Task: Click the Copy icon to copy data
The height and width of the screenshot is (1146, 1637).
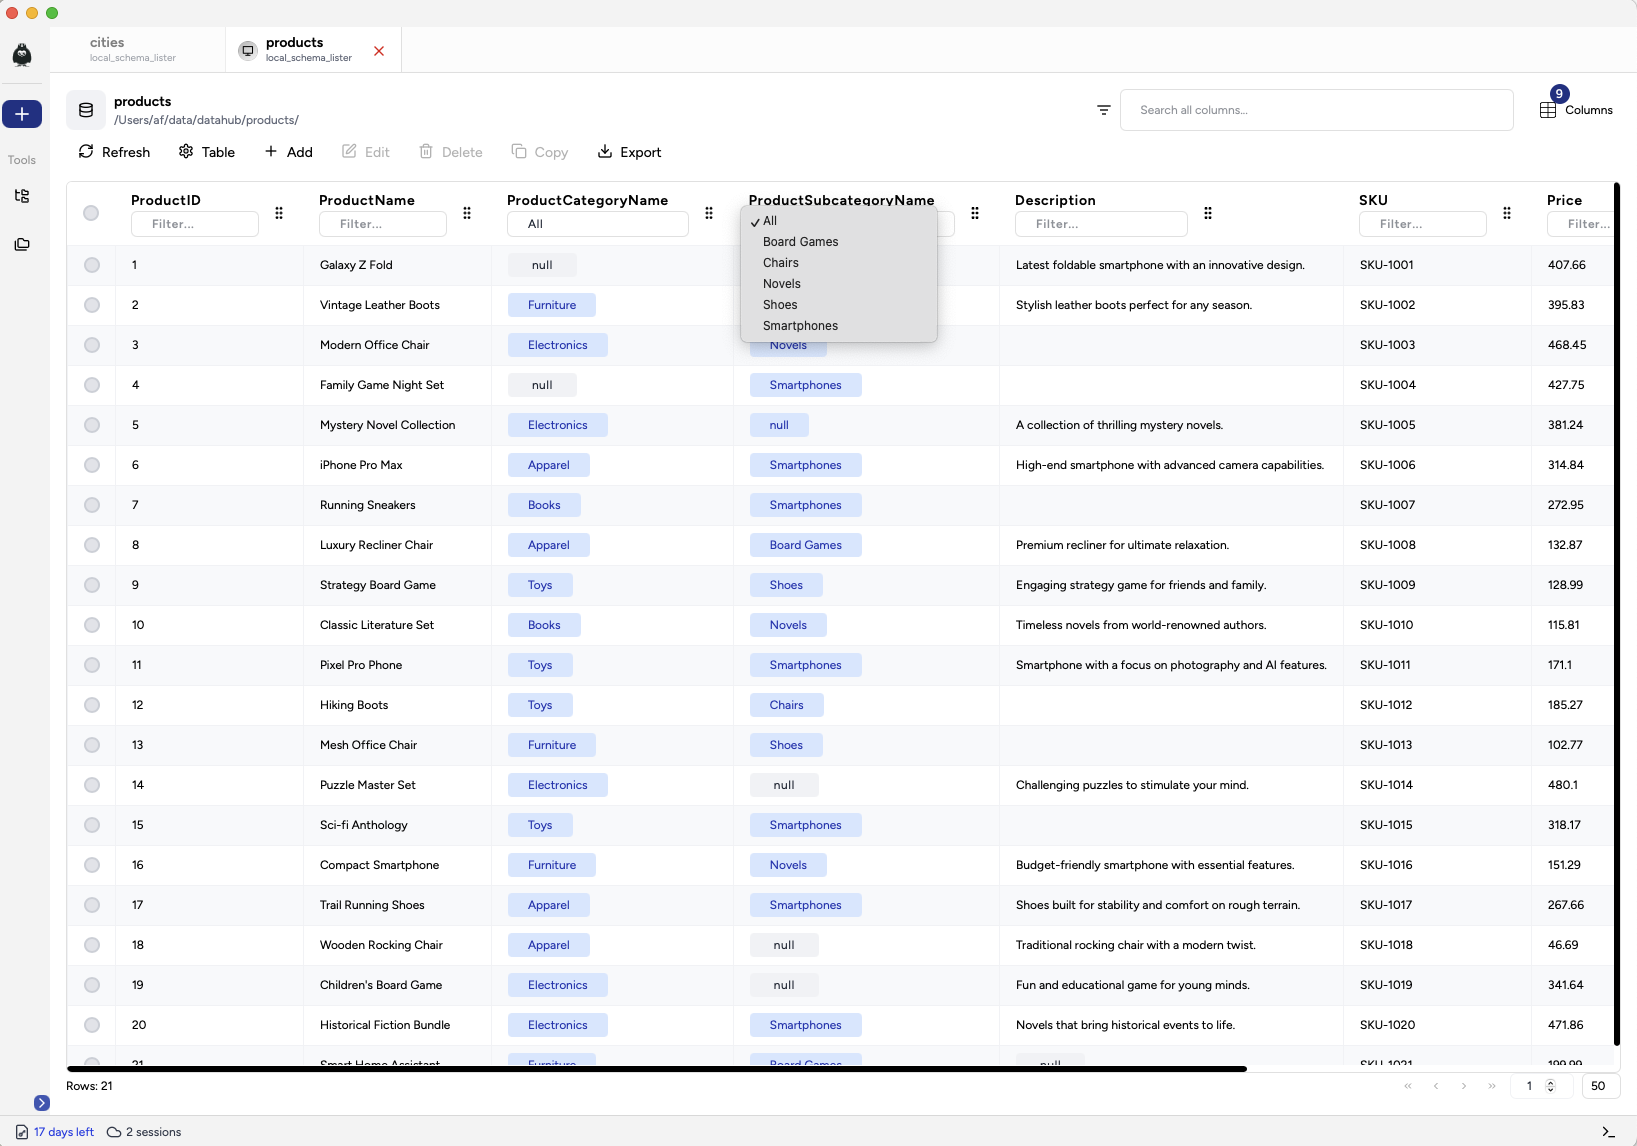Action: coord(519,151)
